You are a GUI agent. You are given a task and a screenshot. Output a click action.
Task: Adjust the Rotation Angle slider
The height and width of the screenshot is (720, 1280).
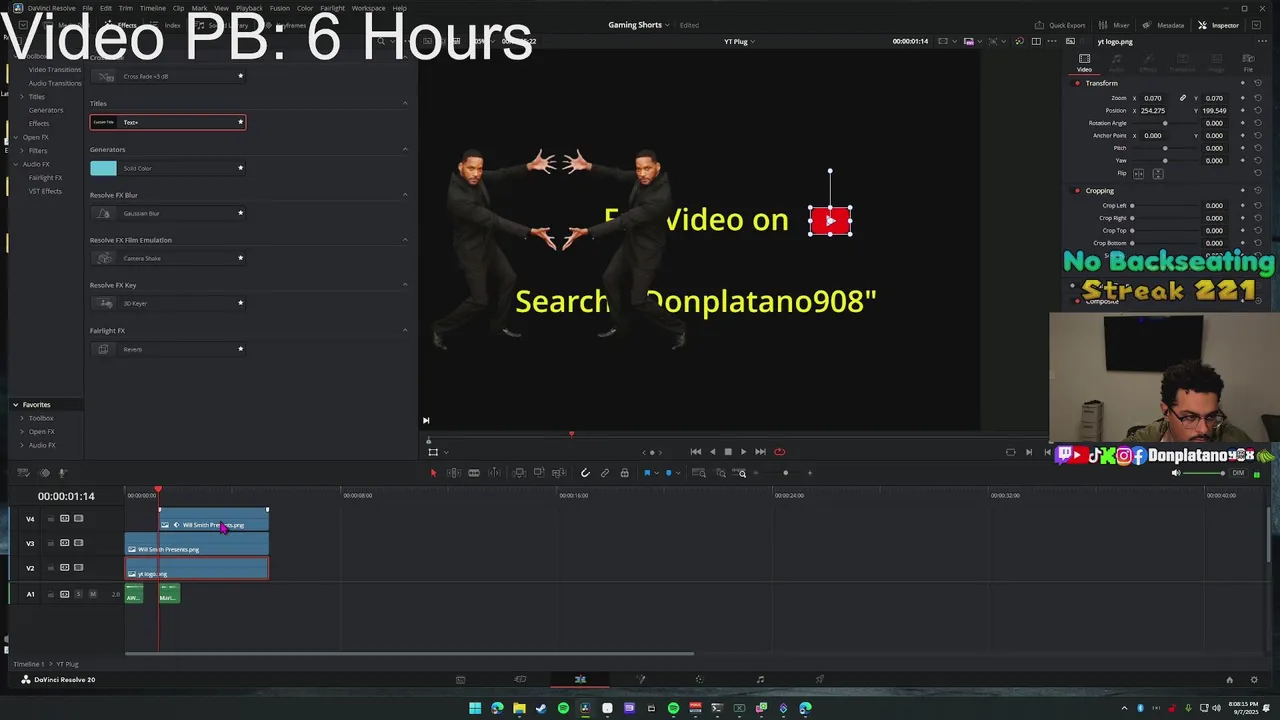(x=1164, y=123)
